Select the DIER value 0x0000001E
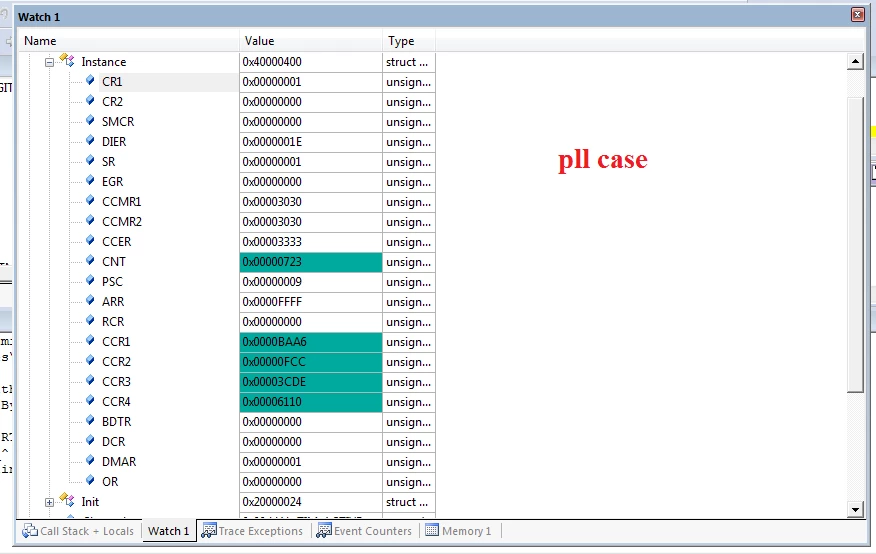876x554 pixels. pyautogui.click(x=311, y=142)
